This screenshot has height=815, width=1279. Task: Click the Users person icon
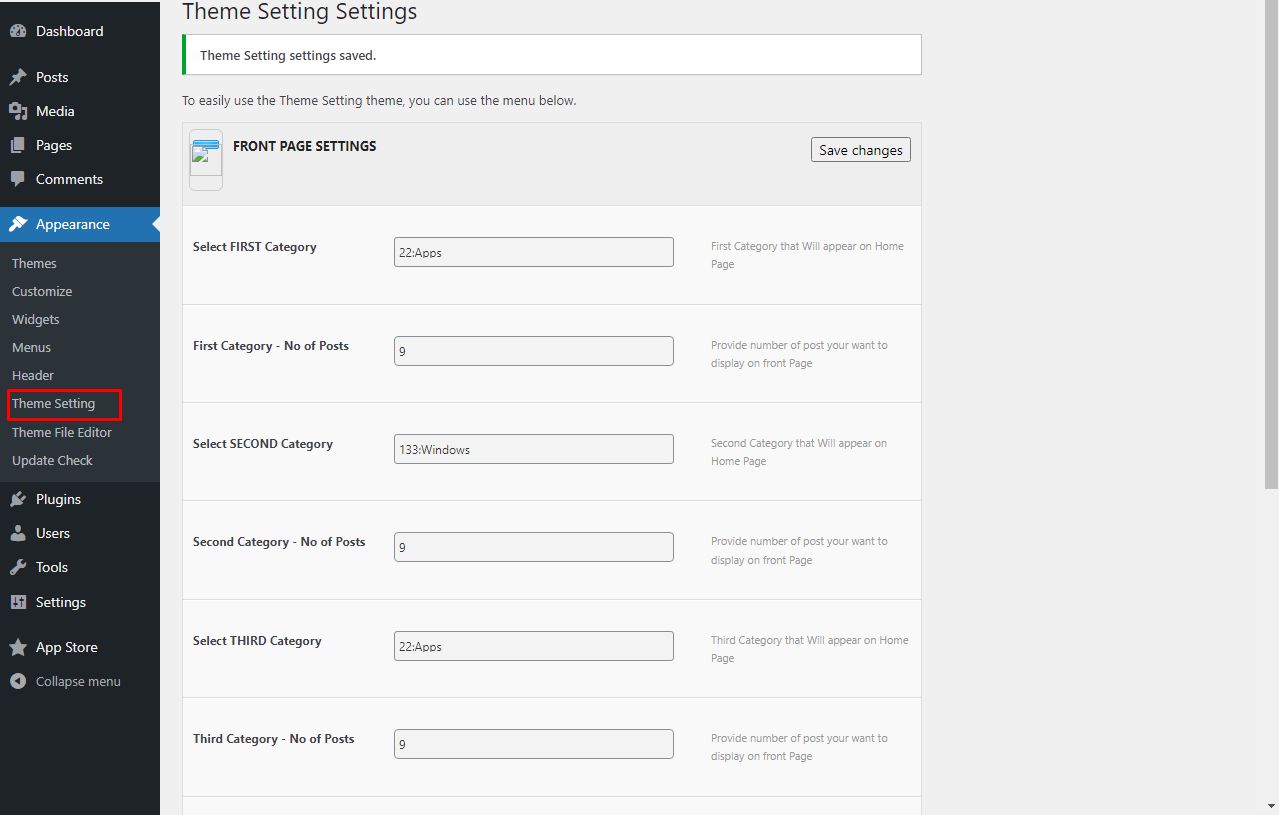pyautogui.click(x=18, y=533)
